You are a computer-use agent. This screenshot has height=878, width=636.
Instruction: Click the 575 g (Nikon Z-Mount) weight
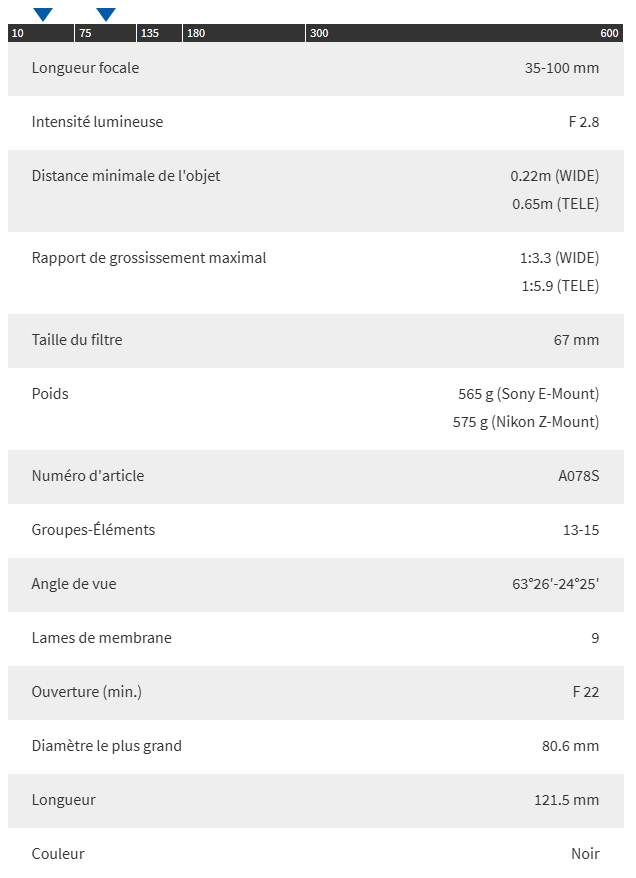525,422
